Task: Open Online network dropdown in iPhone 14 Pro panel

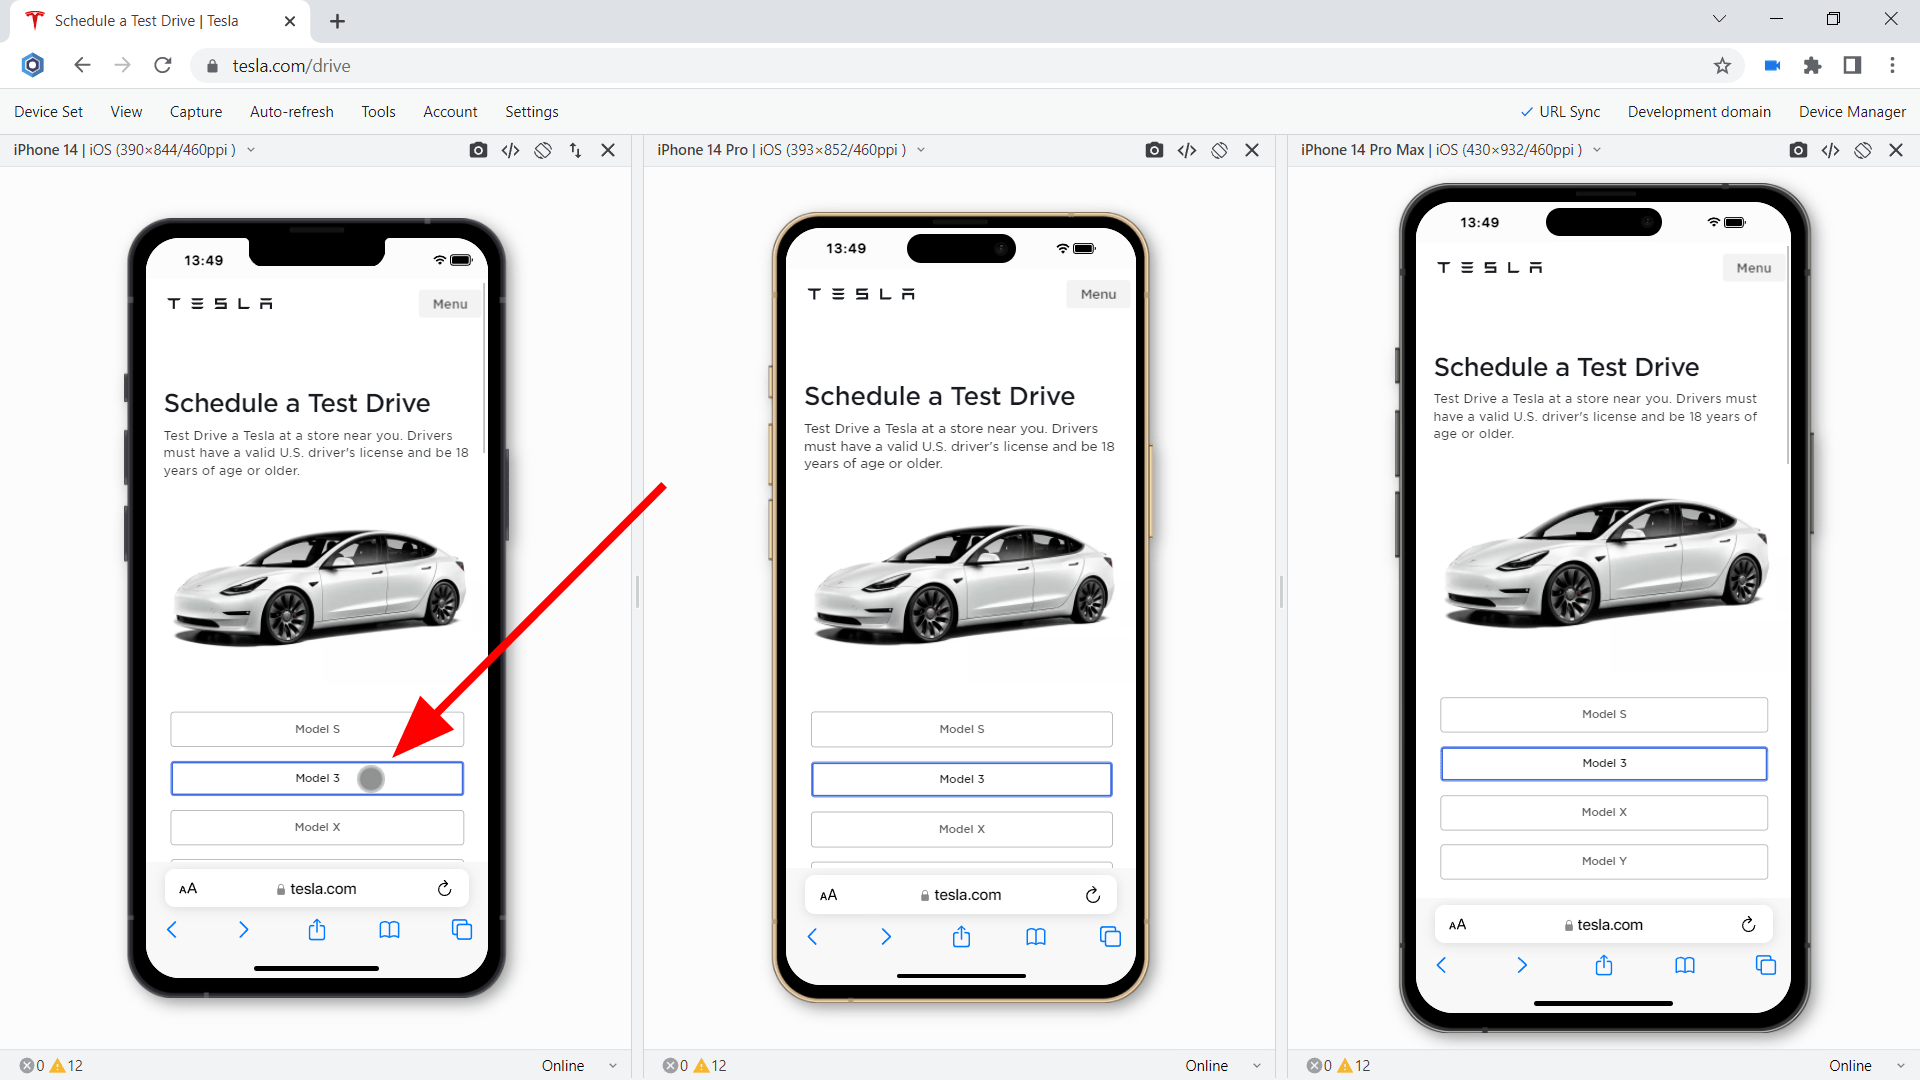Action: pos(1223,1066)
